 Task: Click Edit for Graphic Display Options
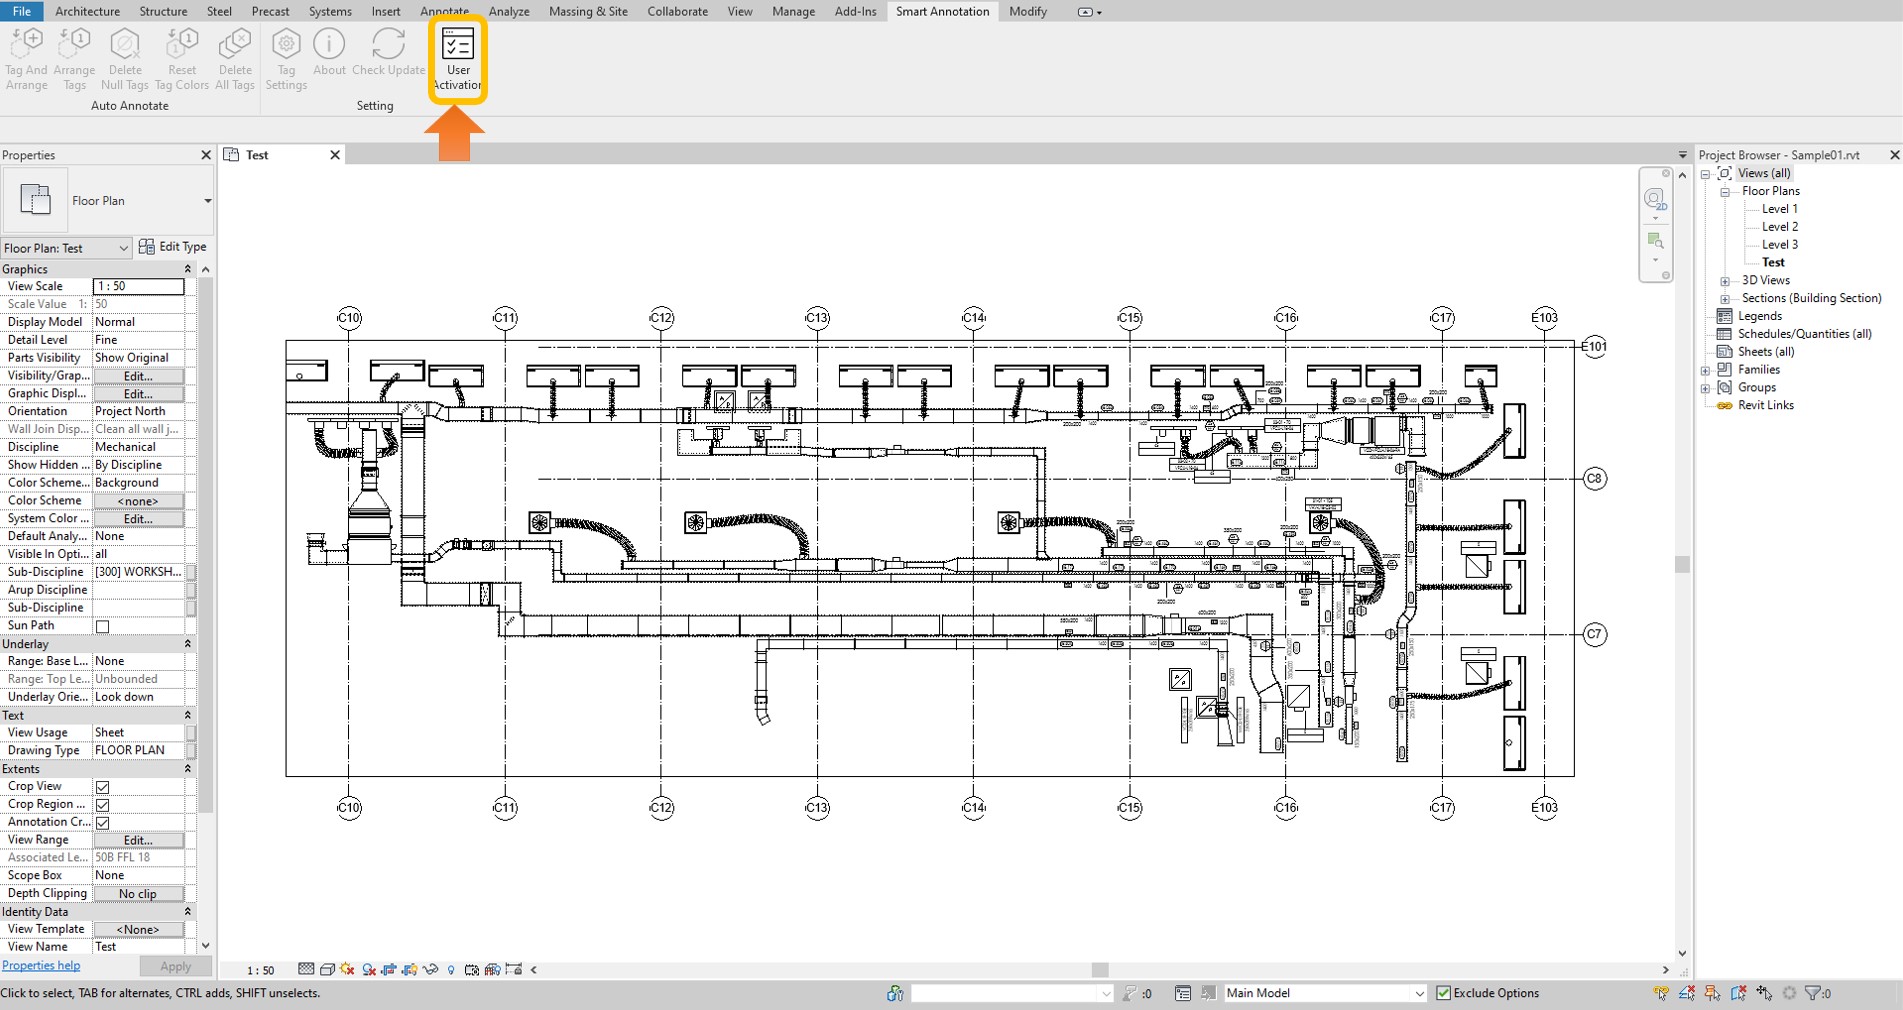point(138,394)
